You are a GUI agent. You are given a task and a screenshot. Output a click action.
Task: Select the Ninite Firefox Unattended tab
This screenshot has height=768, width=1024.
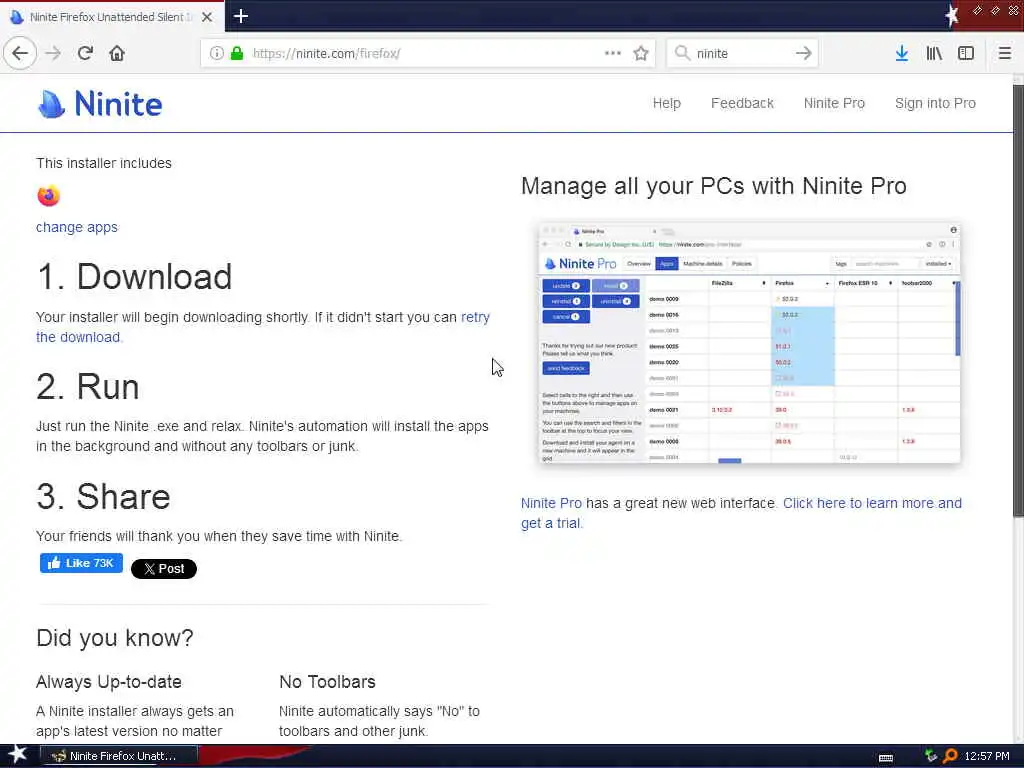(x=111, y=17)
